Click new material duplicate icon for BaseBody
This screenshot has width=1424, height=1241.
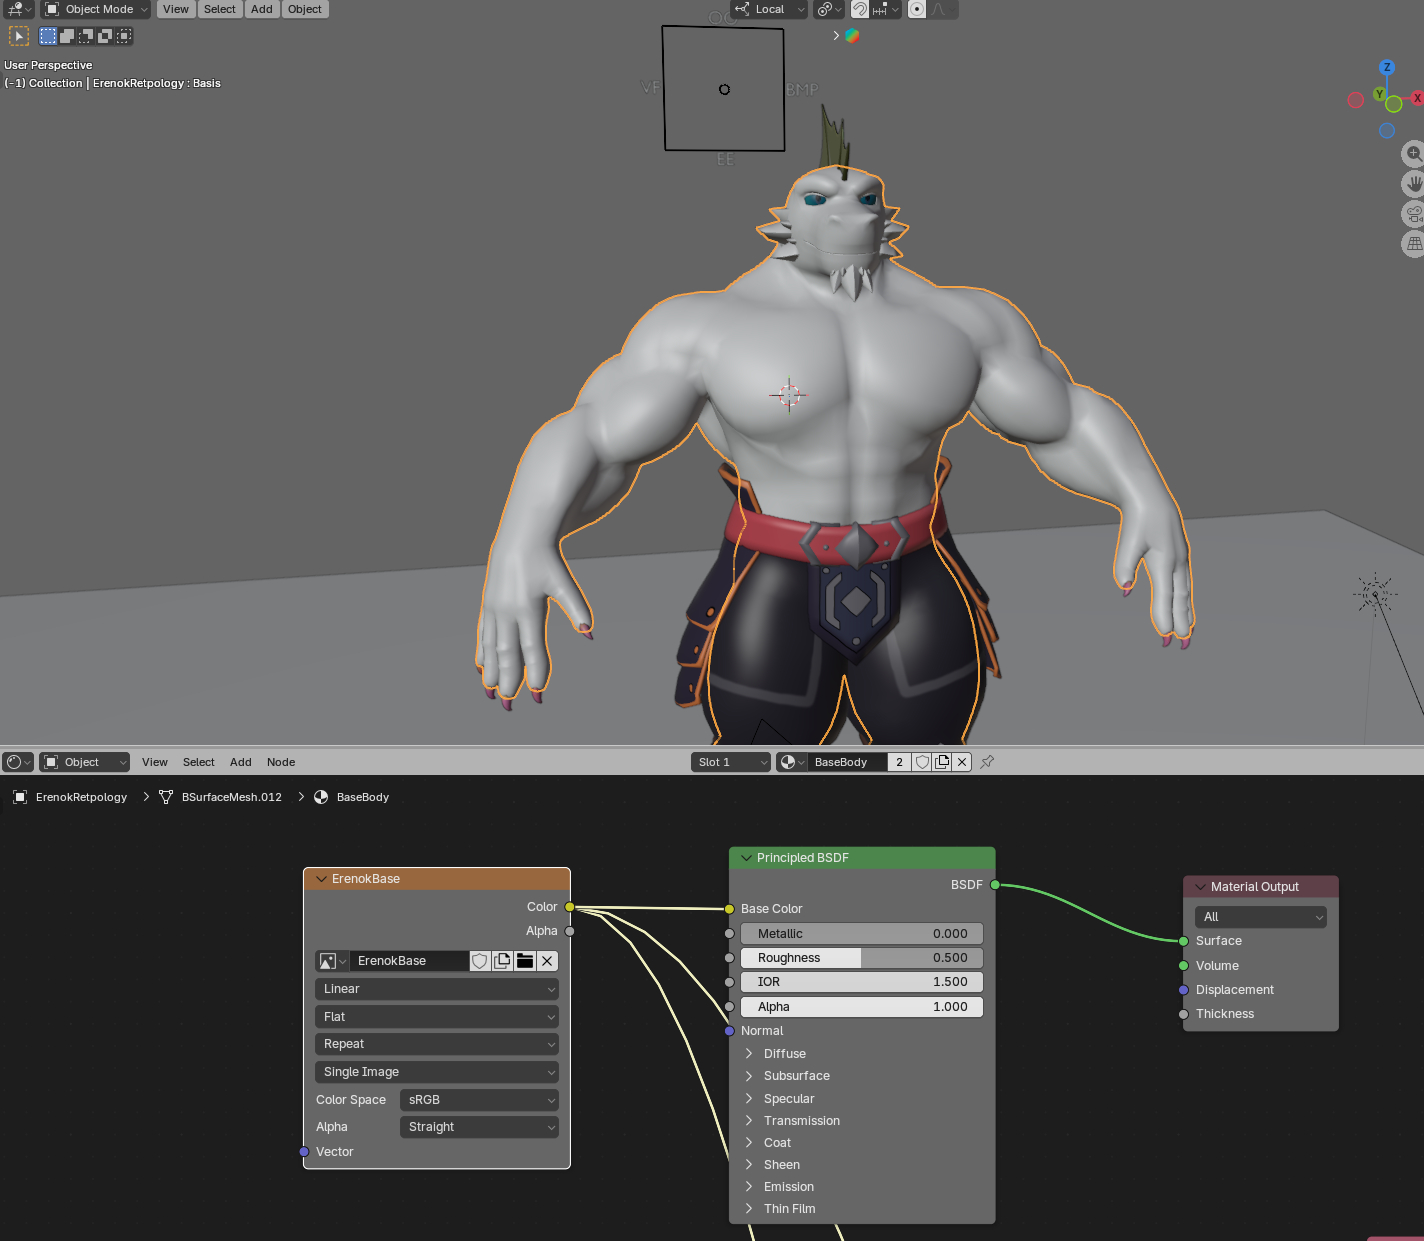coord(942,762)
